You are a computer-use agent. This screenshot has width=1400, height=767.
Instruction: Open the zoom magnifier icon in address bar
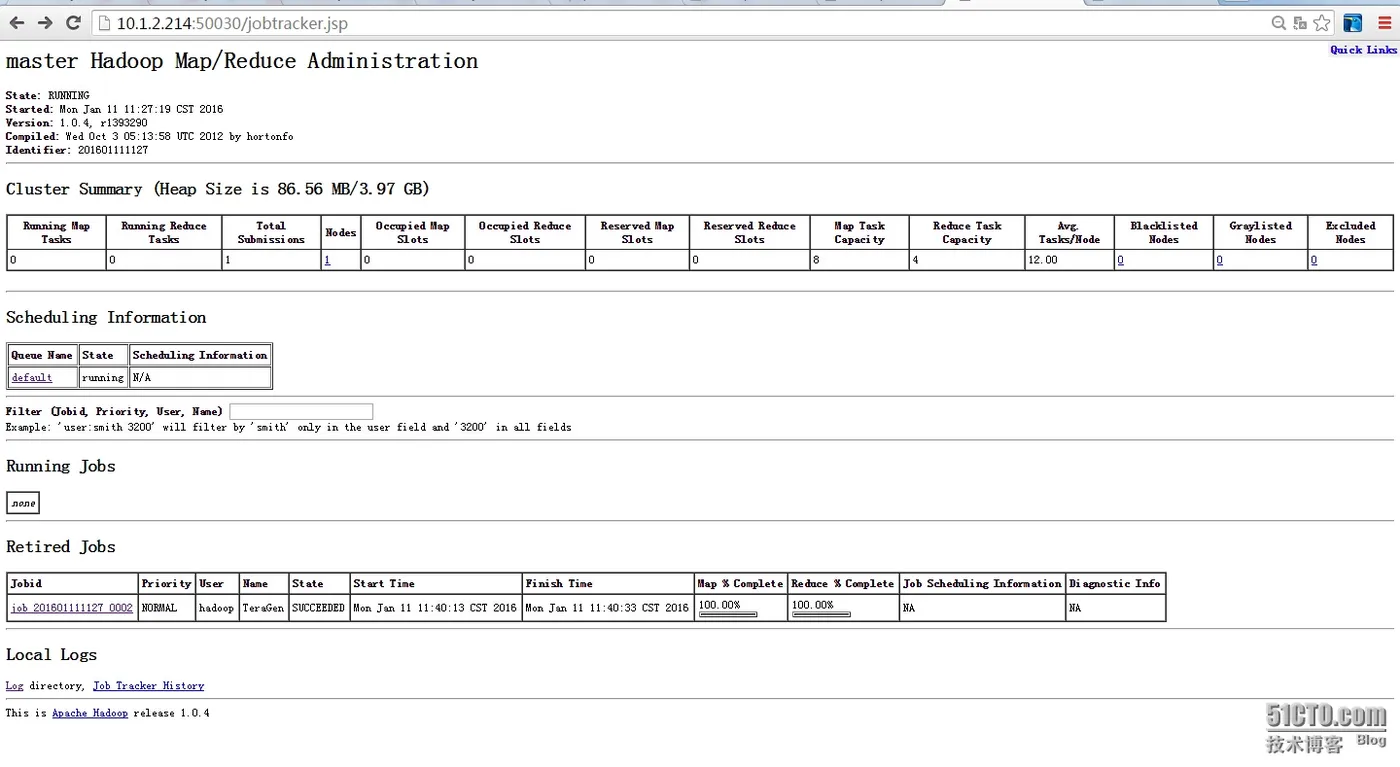1278,23
